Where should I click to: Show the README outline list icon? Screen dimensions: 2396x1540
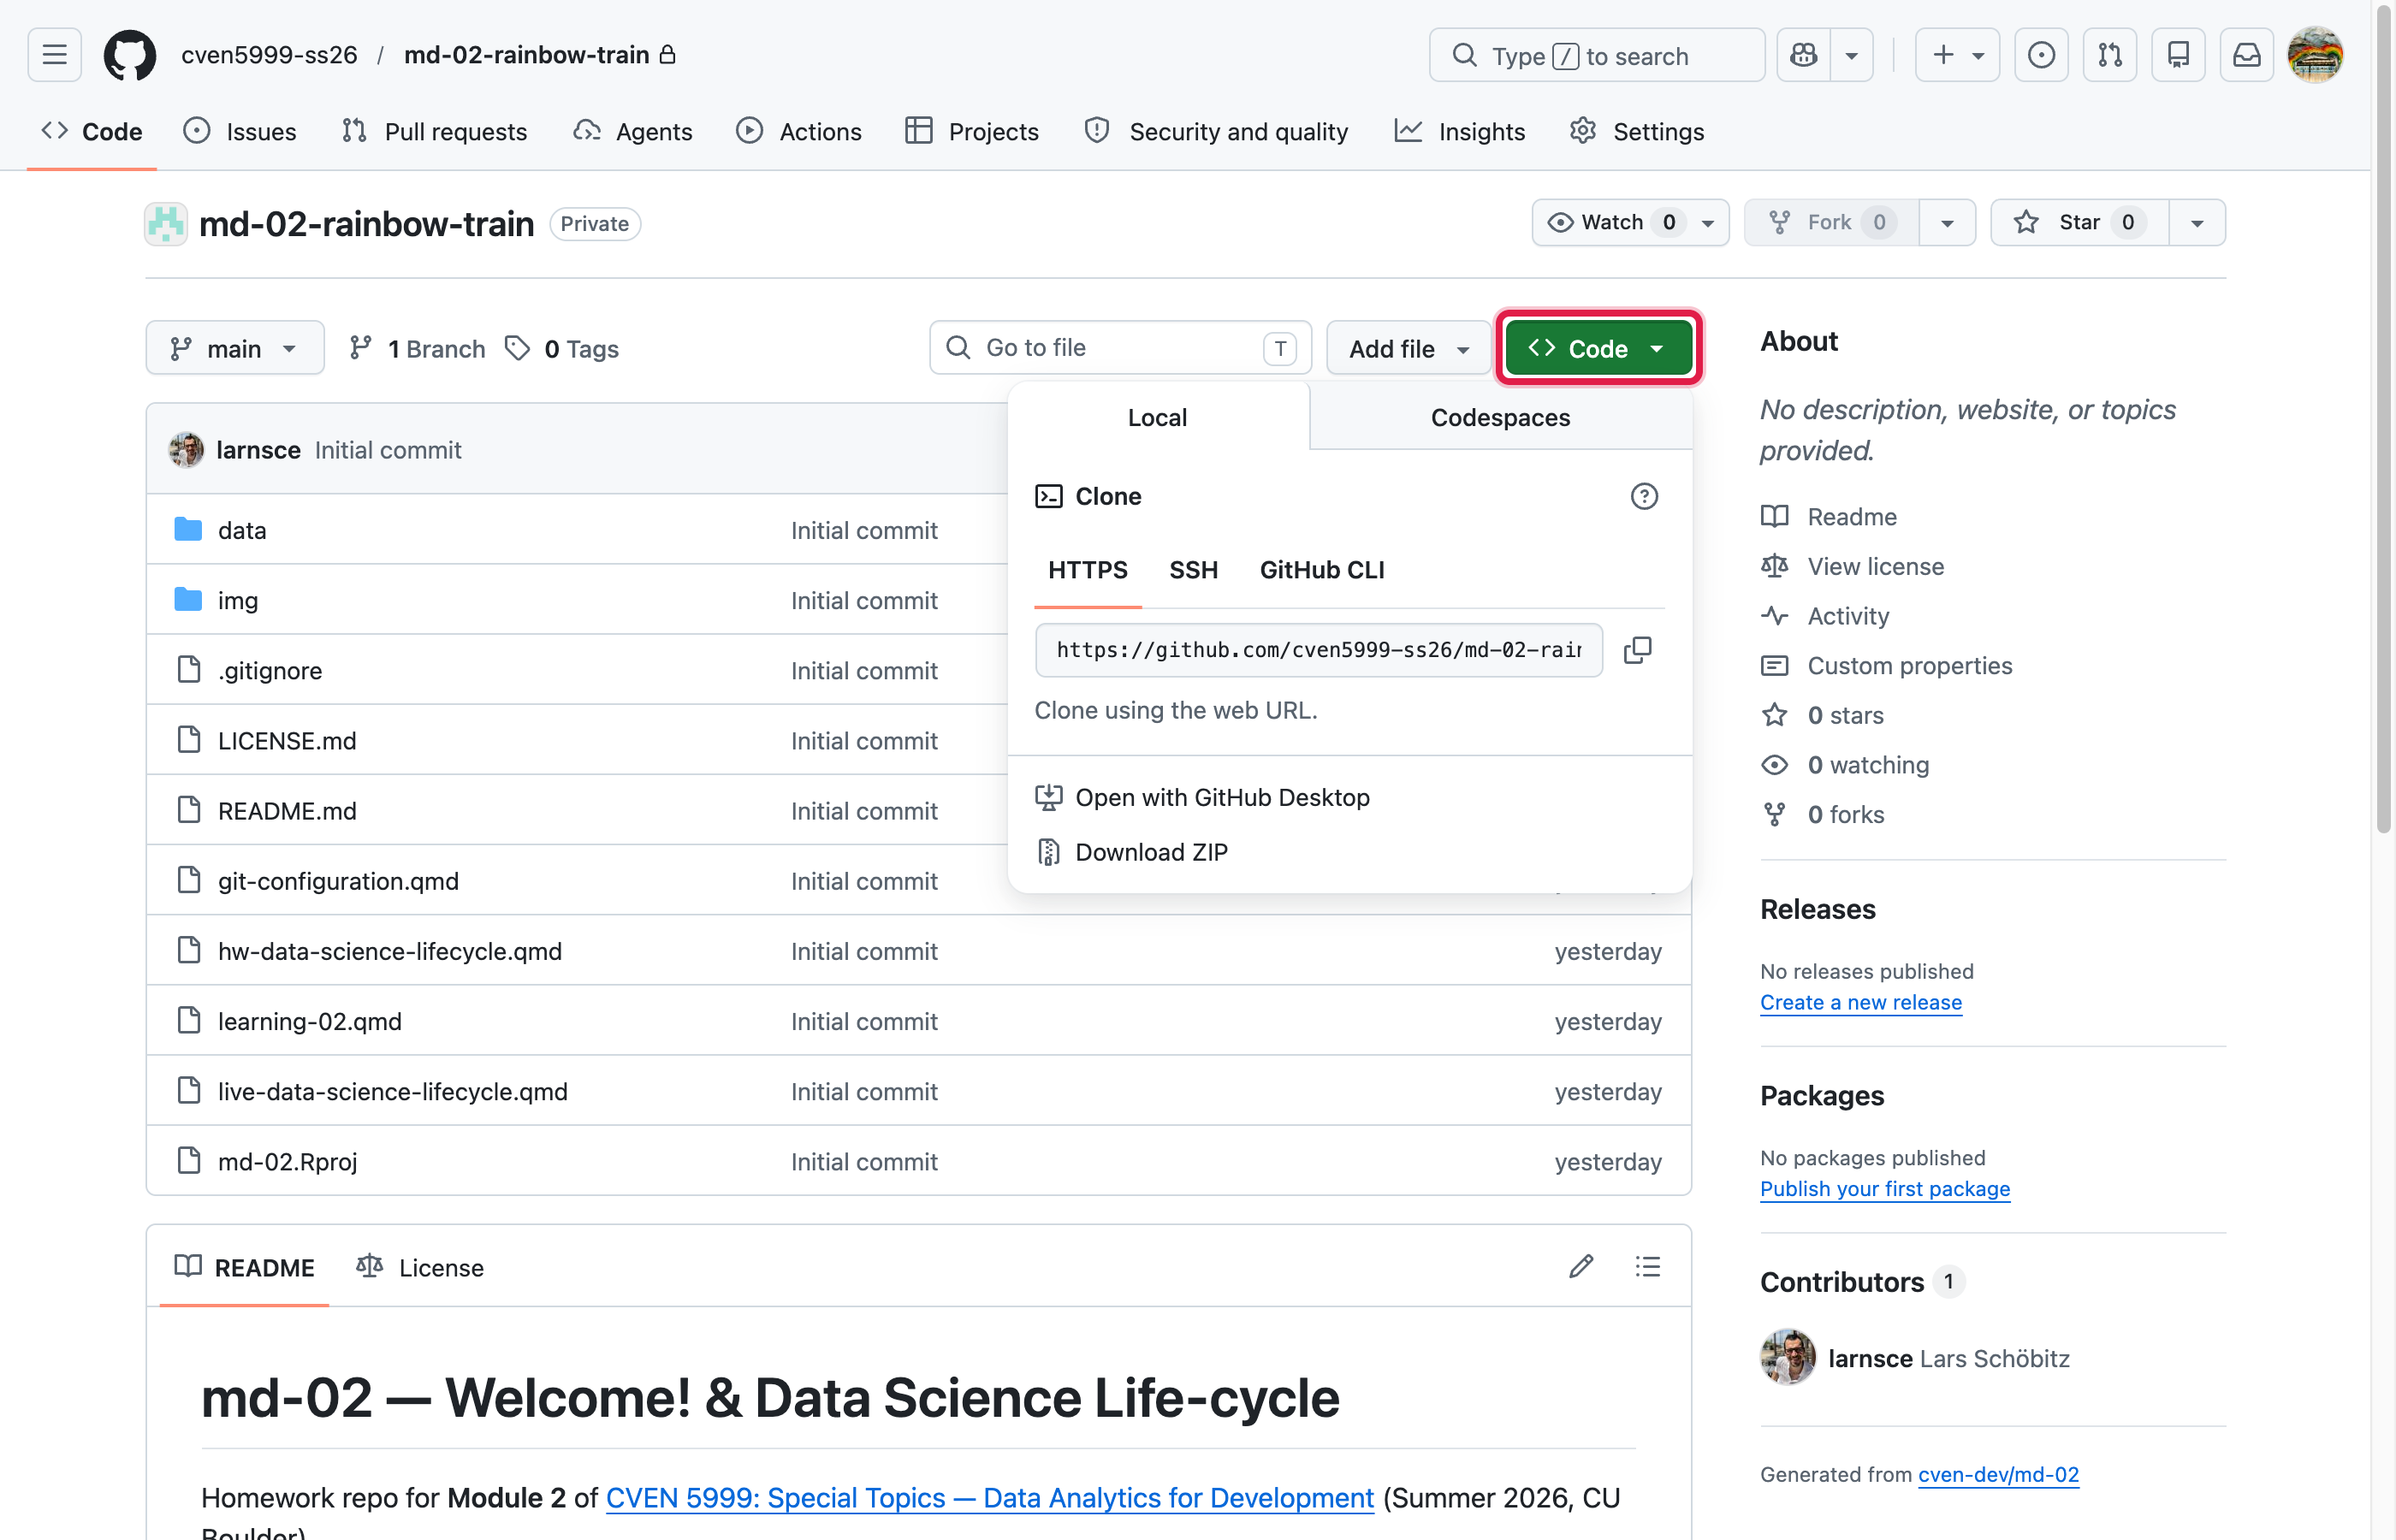pos(1648,1267)
